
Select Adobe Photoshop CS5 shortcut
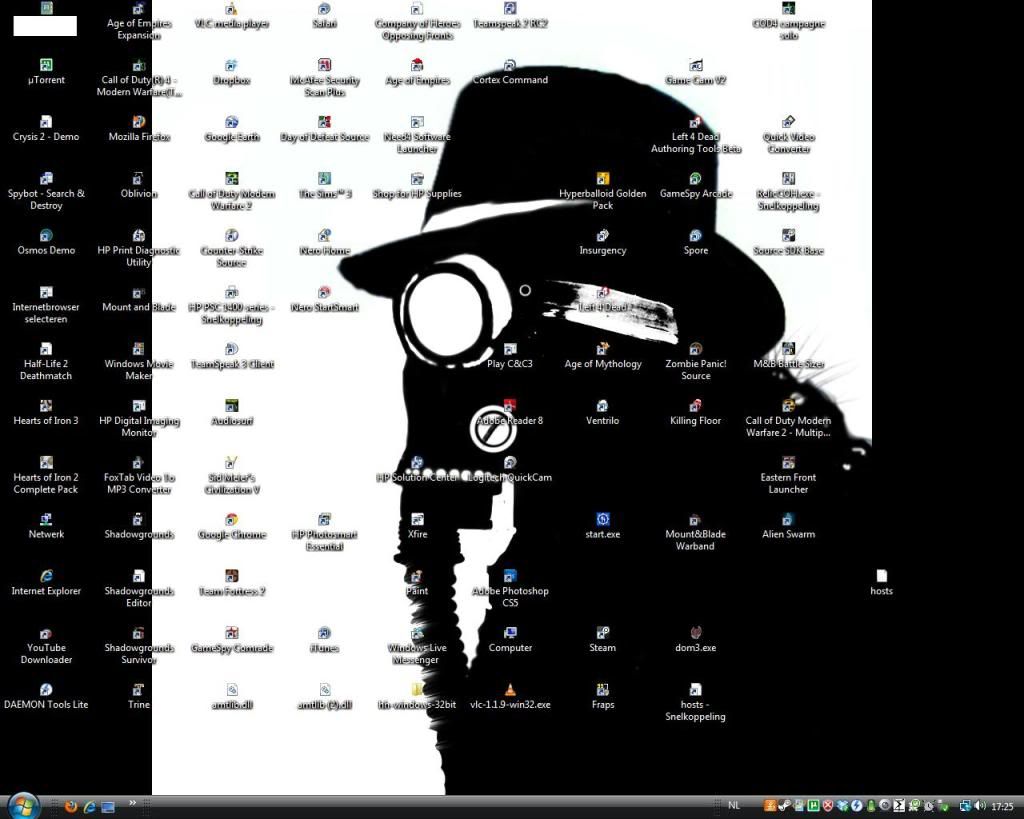510,589
